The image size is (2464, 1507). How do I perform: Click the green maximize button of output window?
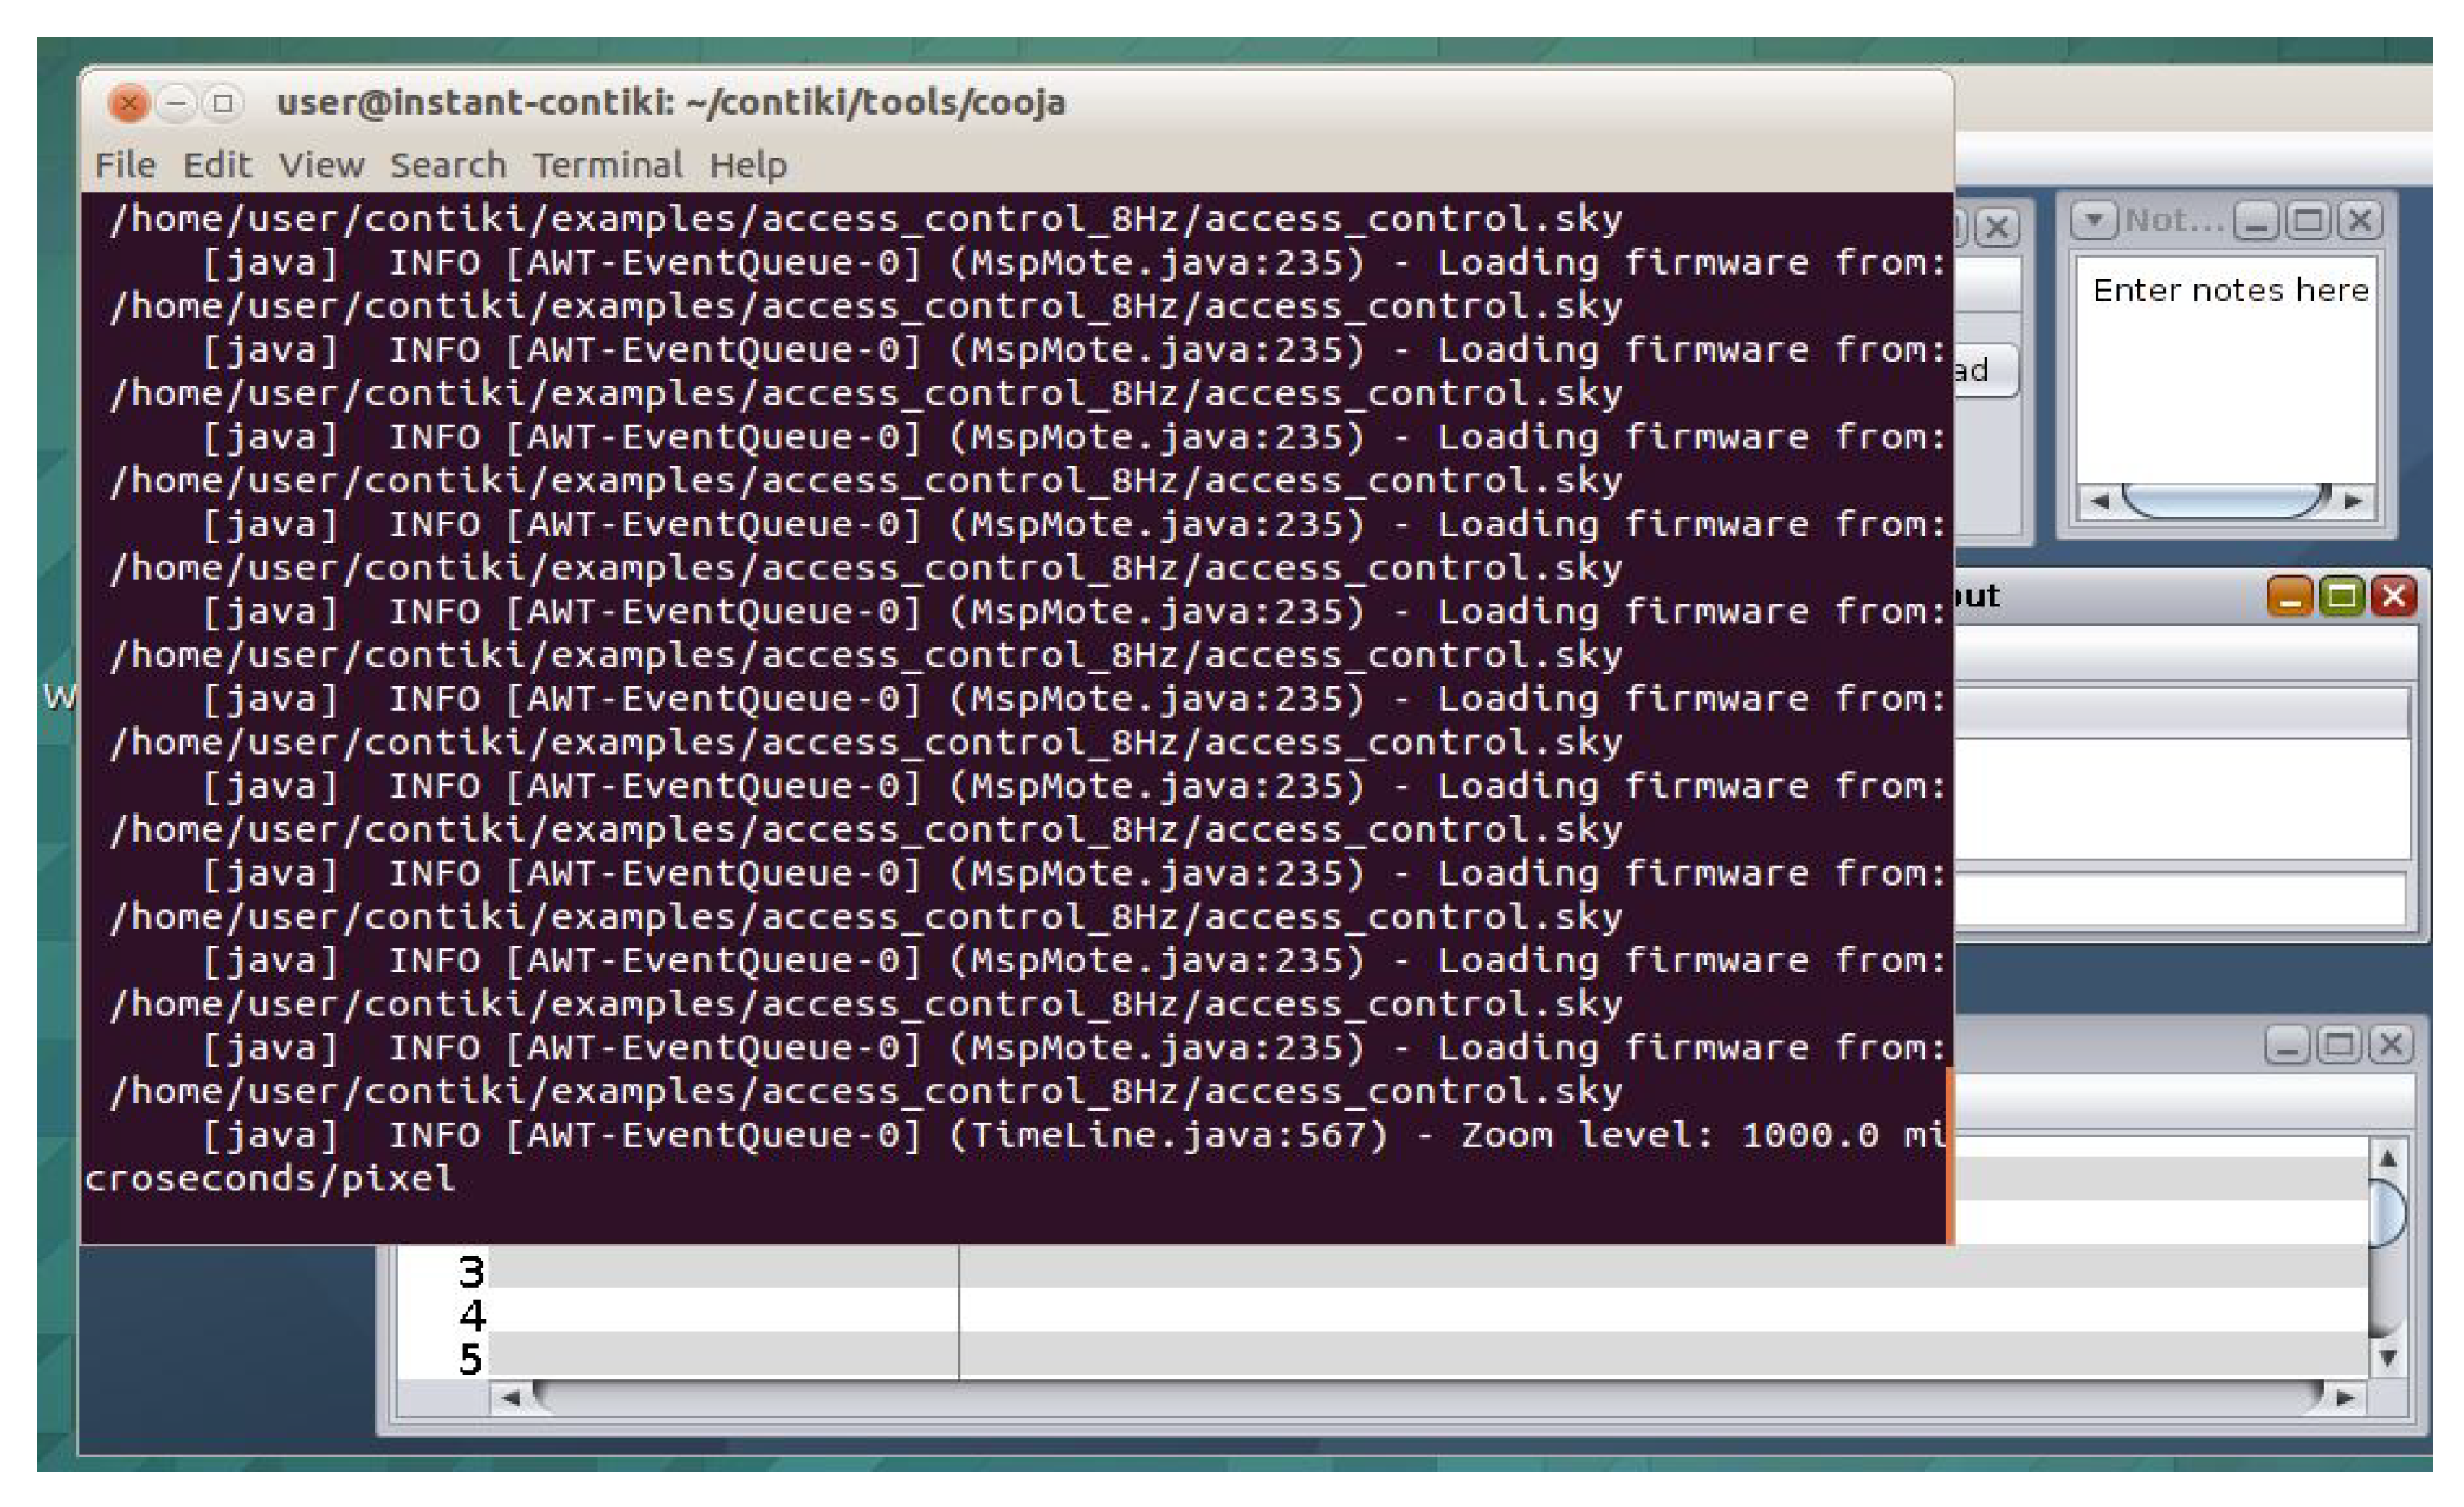pyautogui.click(x=2341, y=597)
